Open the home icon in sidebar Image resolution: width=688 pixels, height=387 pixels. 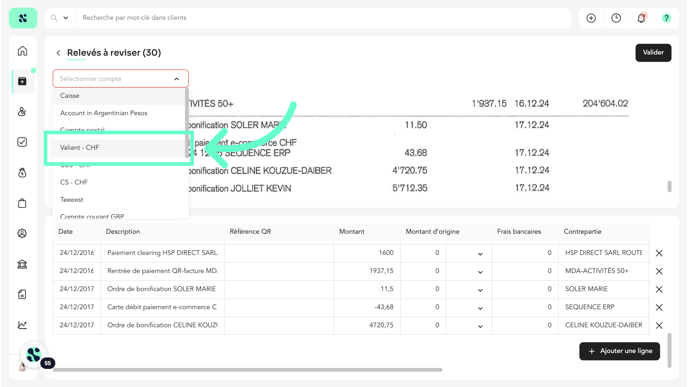coord(22,51)
